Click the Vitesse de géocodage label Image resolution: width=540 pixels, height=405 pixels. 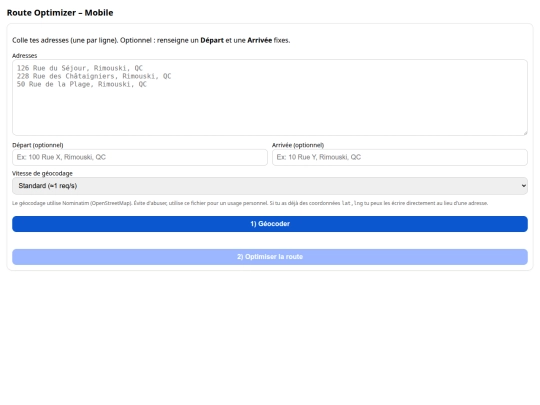pos(42,173)
